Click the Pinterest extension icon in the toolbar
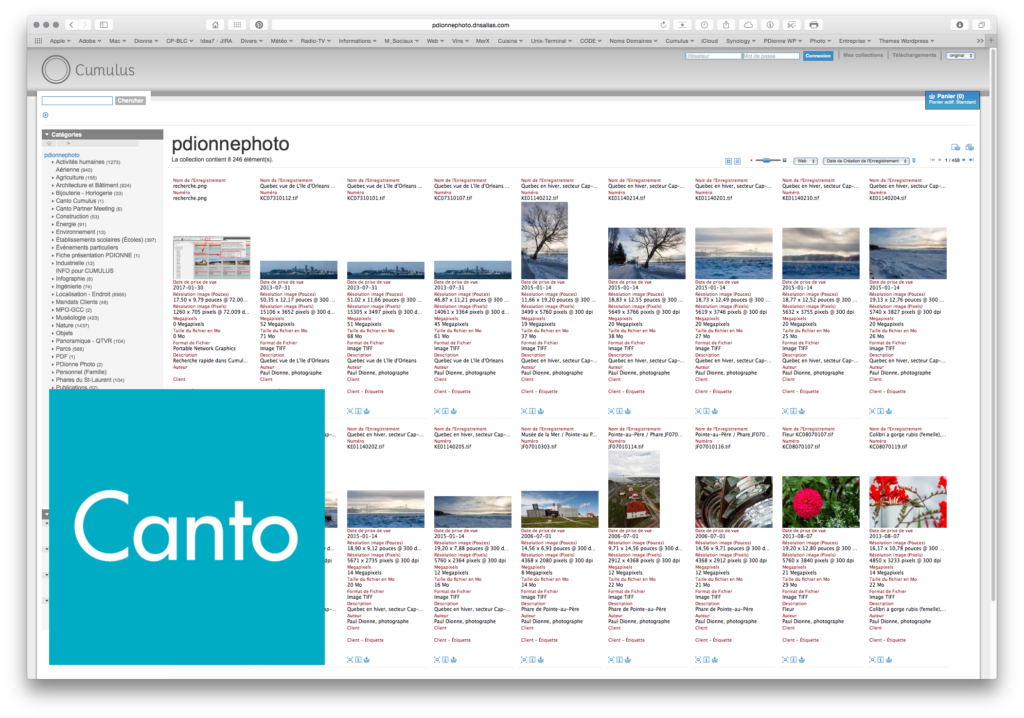1024x718 pixels. (x=259, y=25)
